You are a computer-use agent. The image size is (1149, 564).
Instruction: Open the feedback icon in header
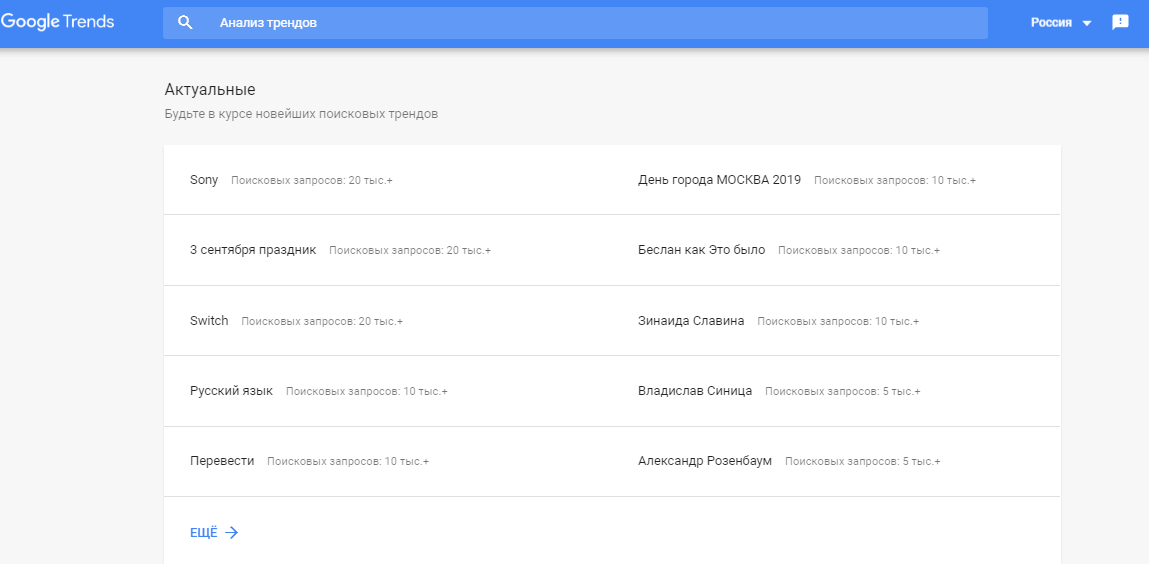coord(1120,22)
